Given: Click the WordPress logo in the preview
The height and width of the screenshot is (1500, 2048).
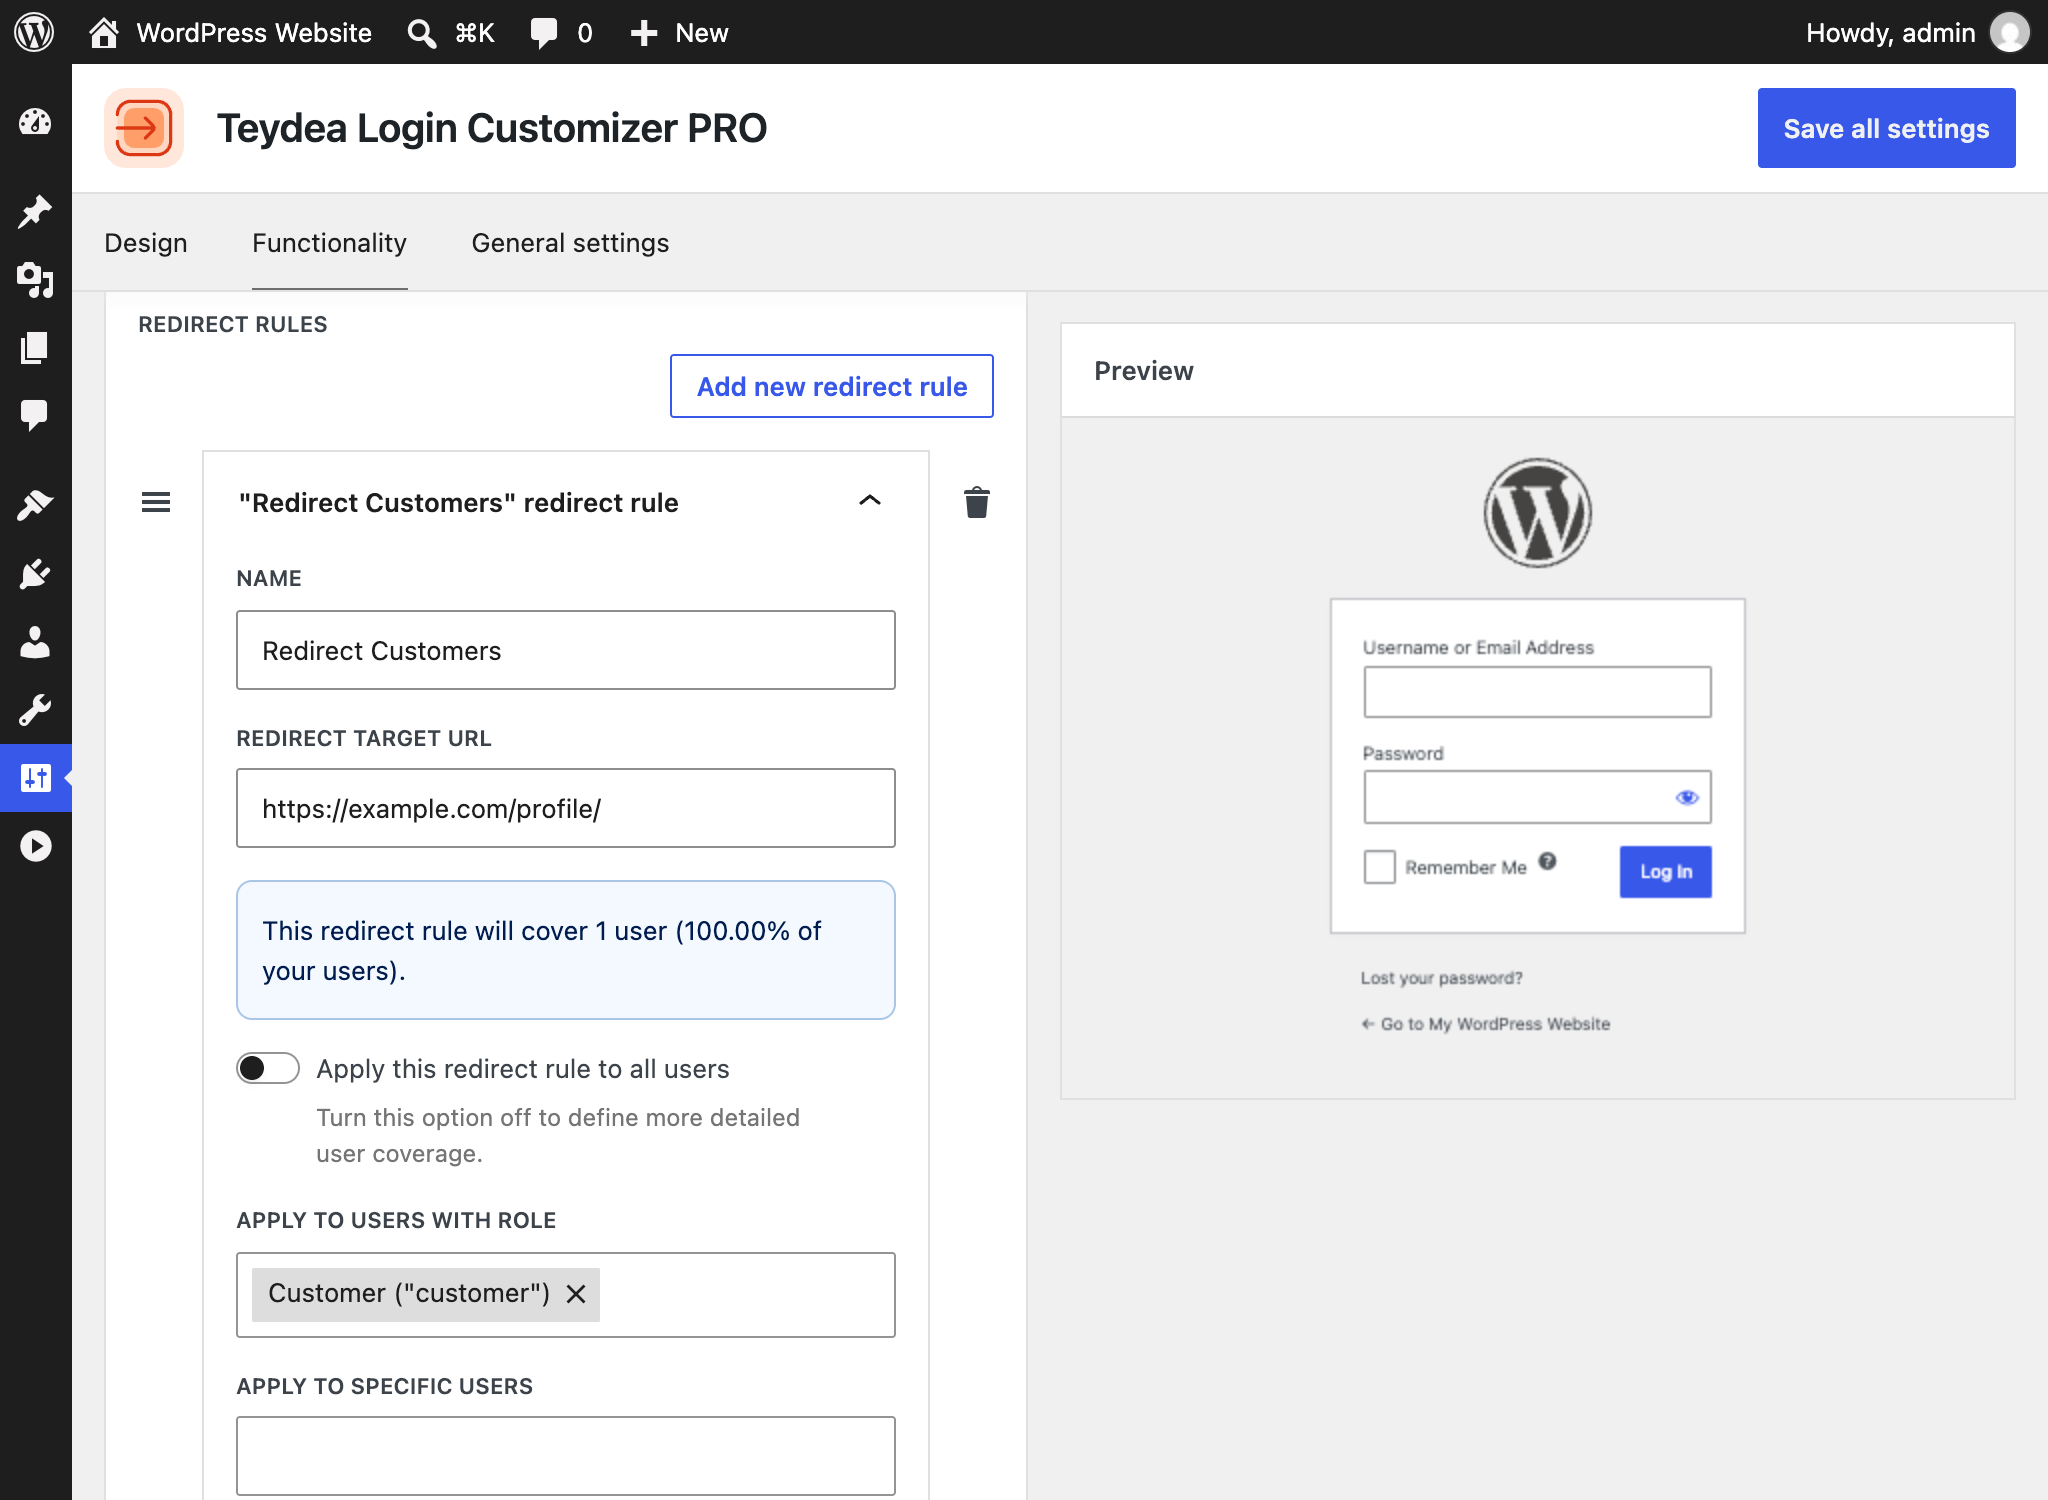Looking at the screenshot, I should pyautogui.click(x=1537, y=513).
